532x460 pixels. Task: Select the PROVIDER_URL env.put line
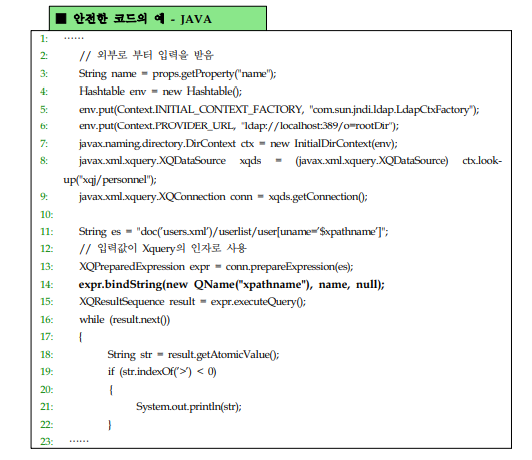pyautogui.click(x=239, y=126)
